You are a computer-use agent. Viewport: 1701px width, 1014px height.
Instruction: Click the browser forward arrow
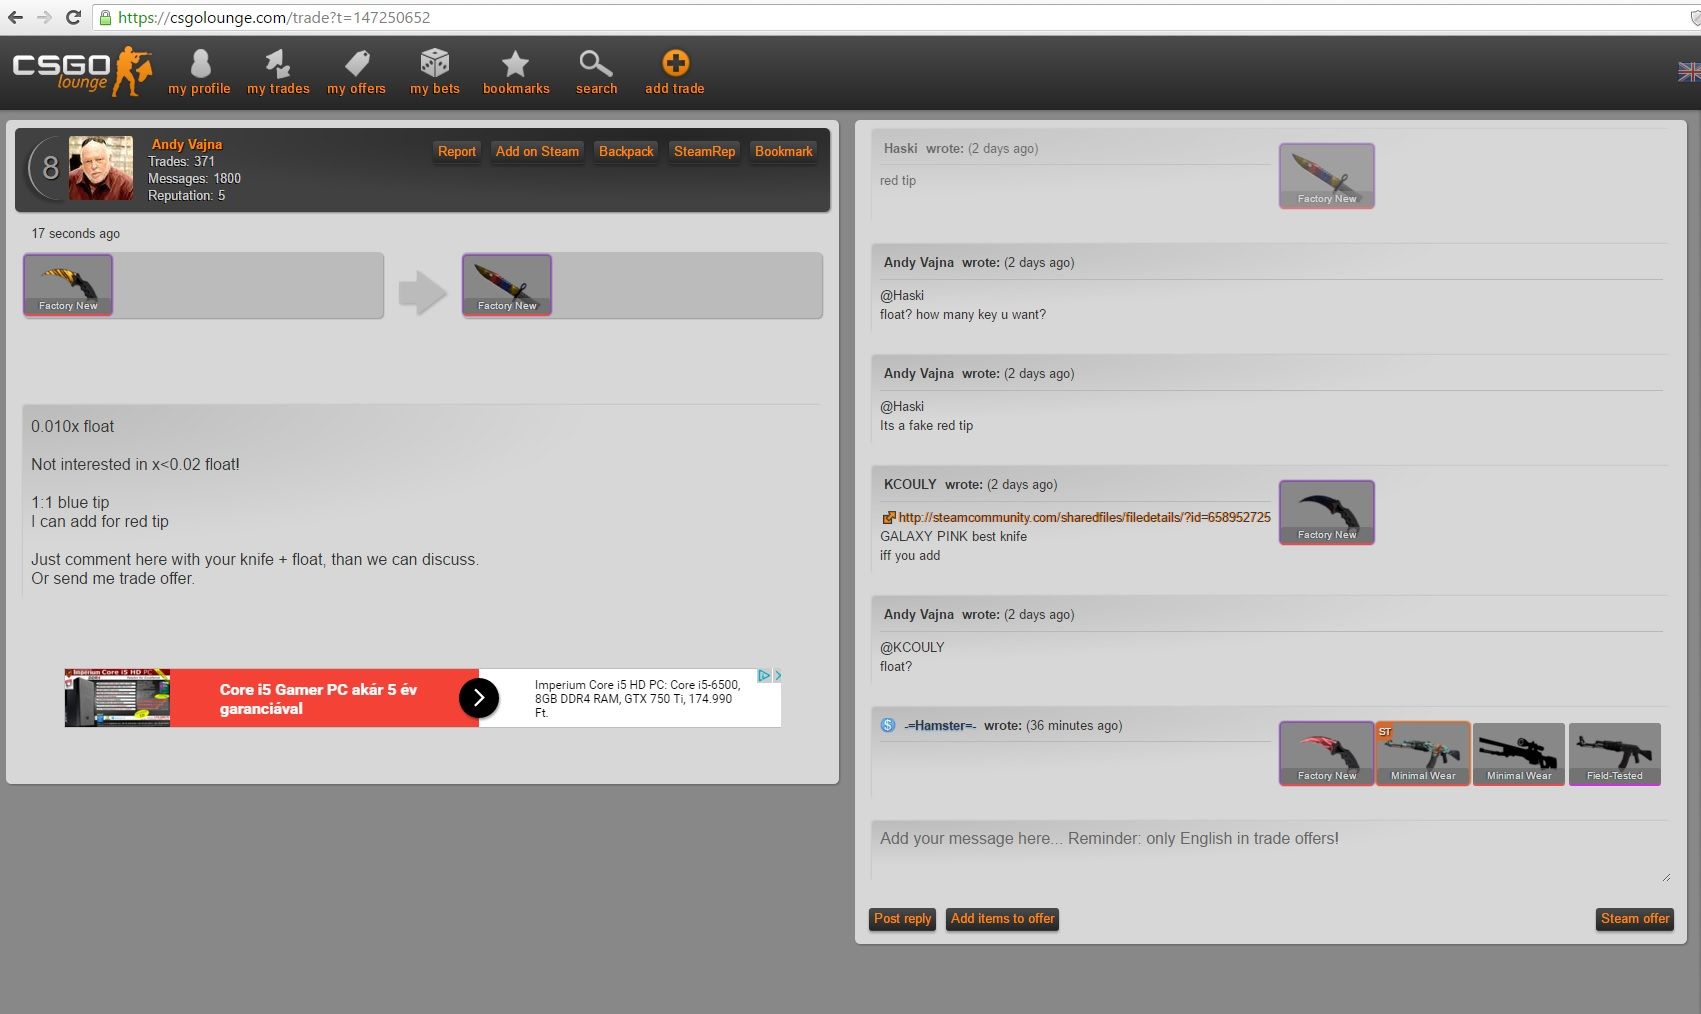[x=44, y=17]
